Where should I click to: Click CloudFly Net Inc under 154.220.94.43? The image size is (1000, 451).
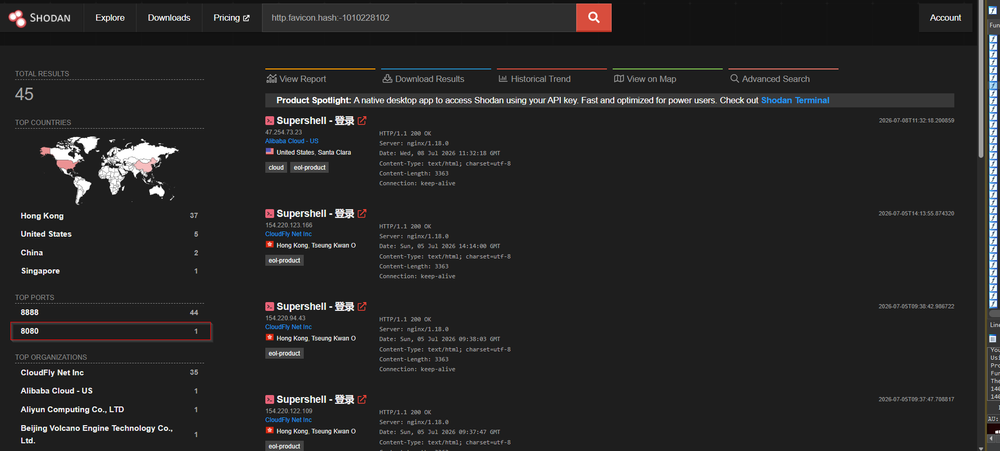pos(288,327)
